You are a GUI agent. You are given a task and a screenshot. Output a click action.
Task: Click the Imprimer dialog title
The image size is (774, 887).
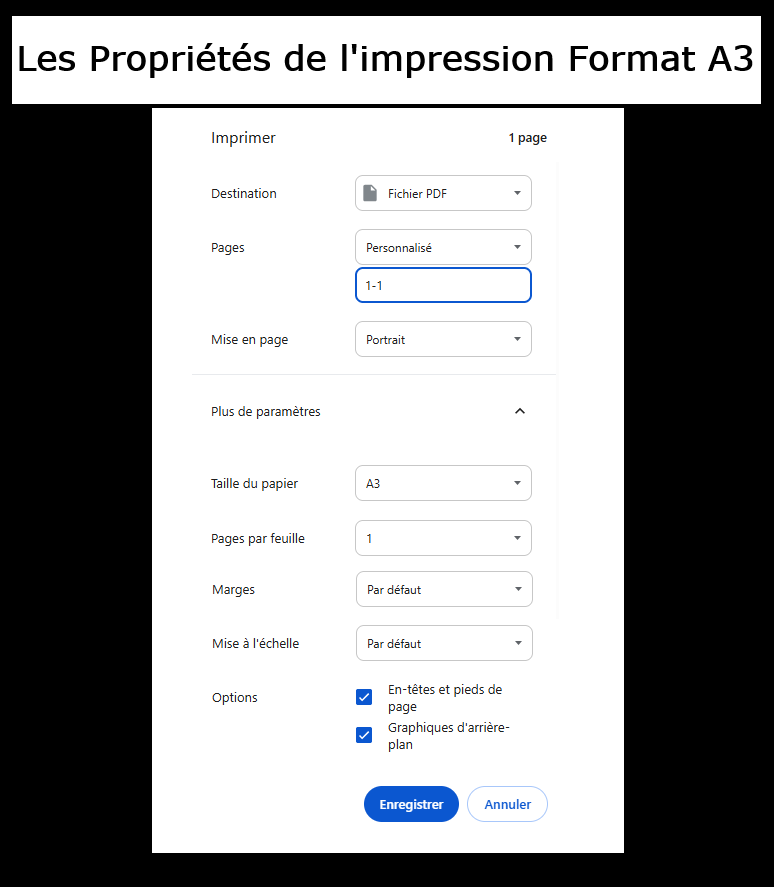(x=243, y=137)
